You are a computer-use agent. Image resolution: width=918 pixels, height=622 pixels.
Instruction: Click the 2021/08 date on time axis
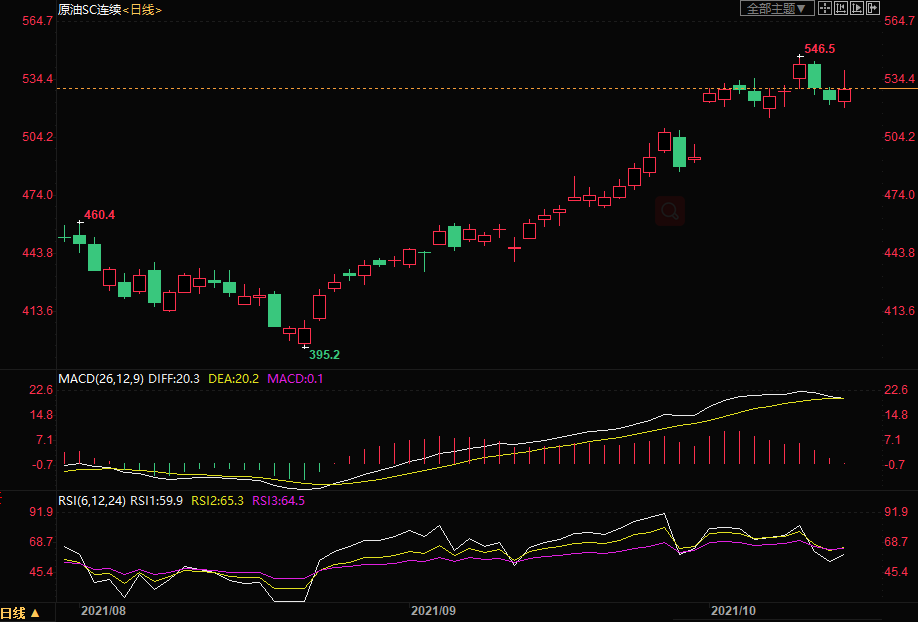click(x=103, y=609)
